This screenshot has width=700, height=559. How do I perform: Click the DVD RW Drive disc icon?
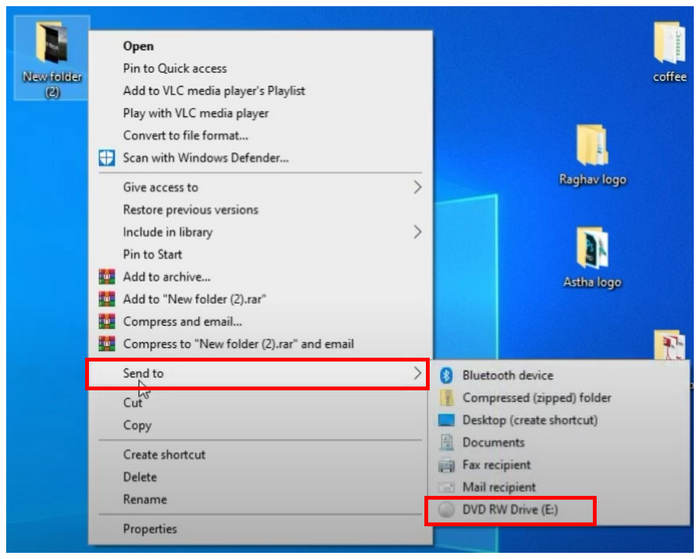pyautogui.click(x=446, y=509)
